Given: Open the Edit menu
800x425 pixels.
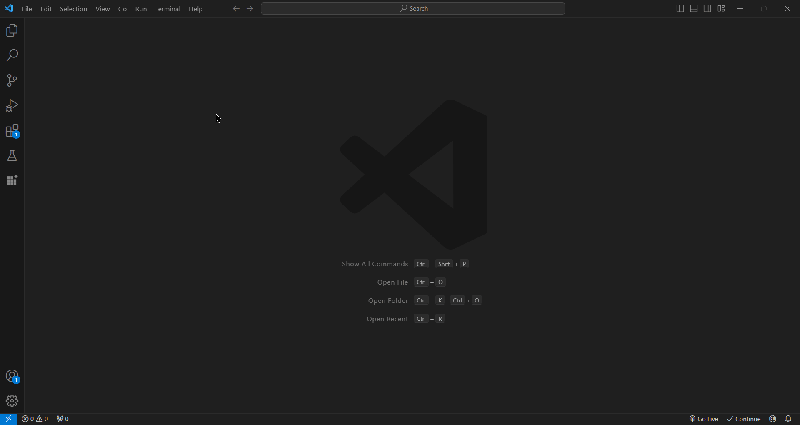Looking at the screenshot, I should pos(46,9).
